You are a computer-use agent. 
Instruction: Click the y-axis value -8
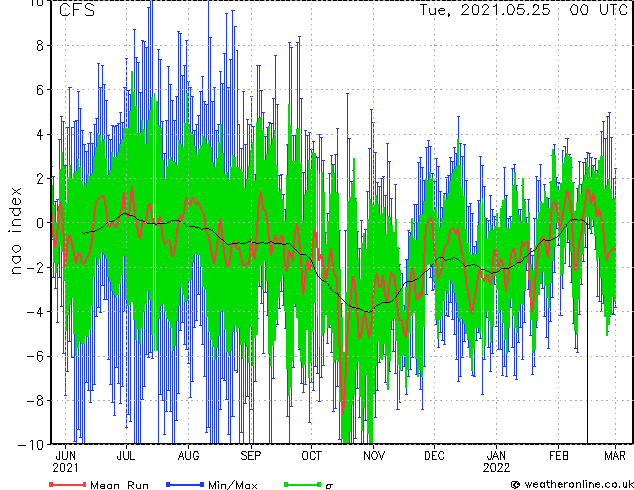coord(35,401)
